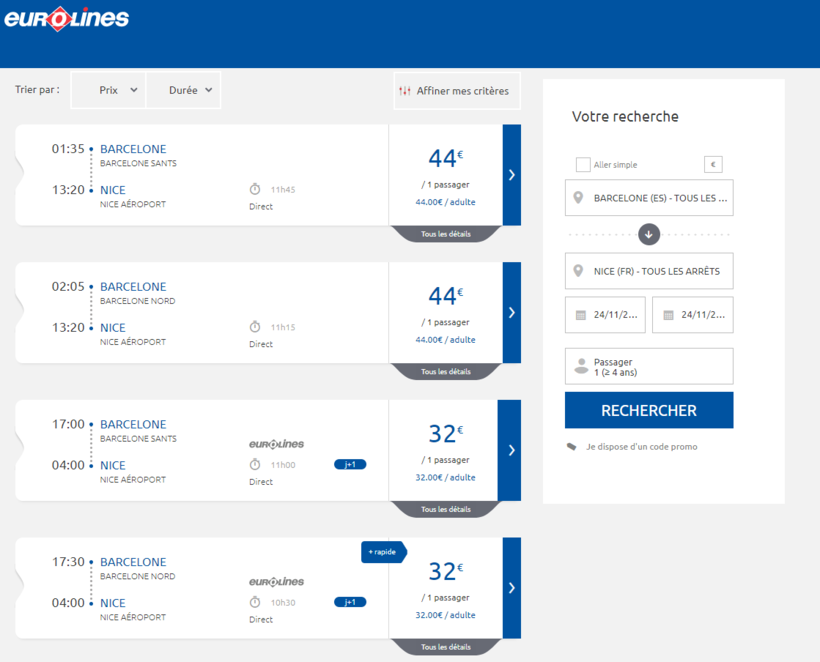Expand Tous les détails for 17:00 trip
Screen dimensions: 820x662
point(445,509)
